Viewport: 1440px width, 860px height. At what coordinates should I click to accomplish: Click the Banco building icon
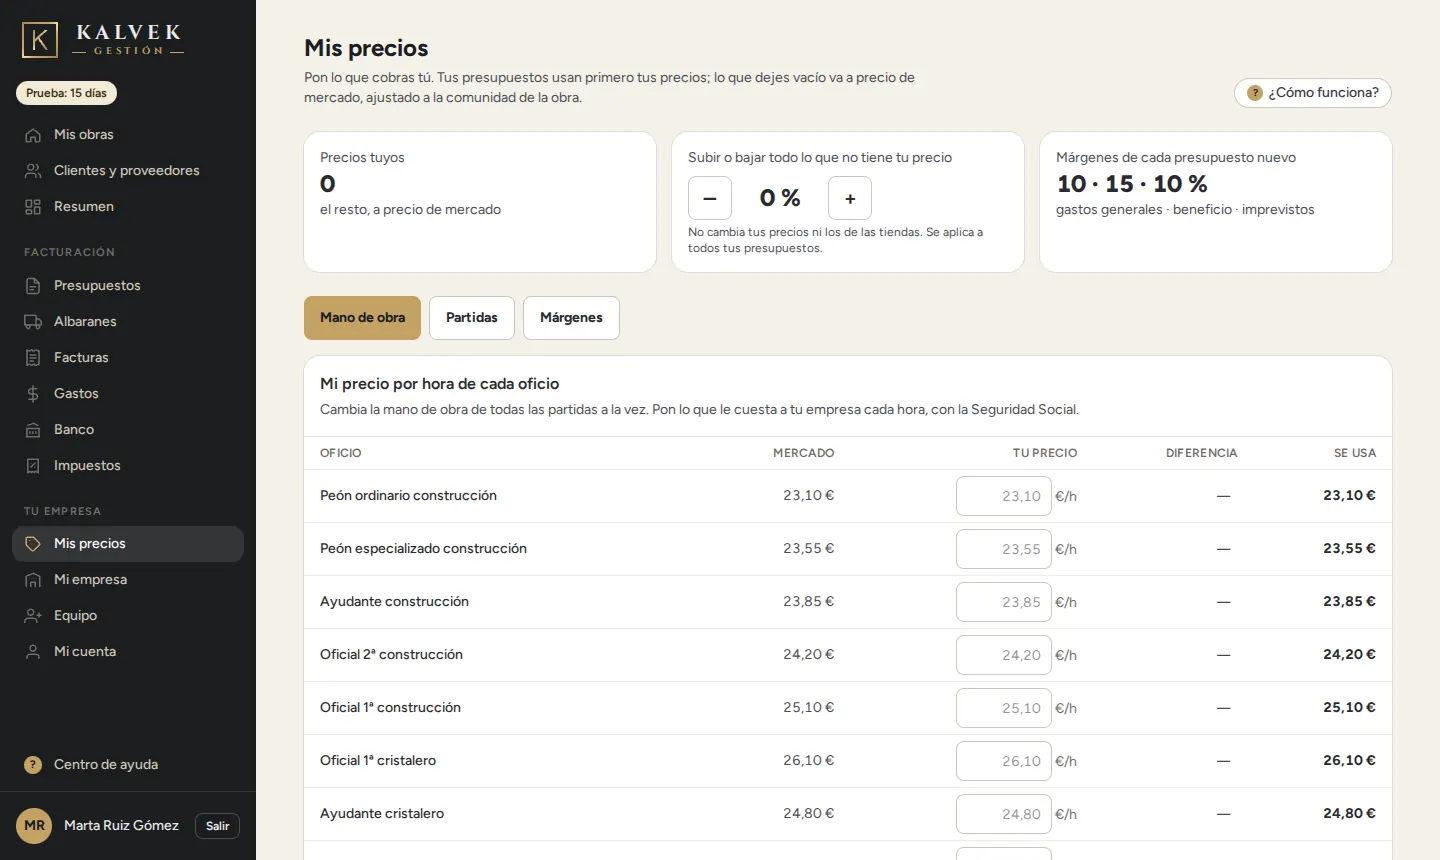click(x=33, y=430)
